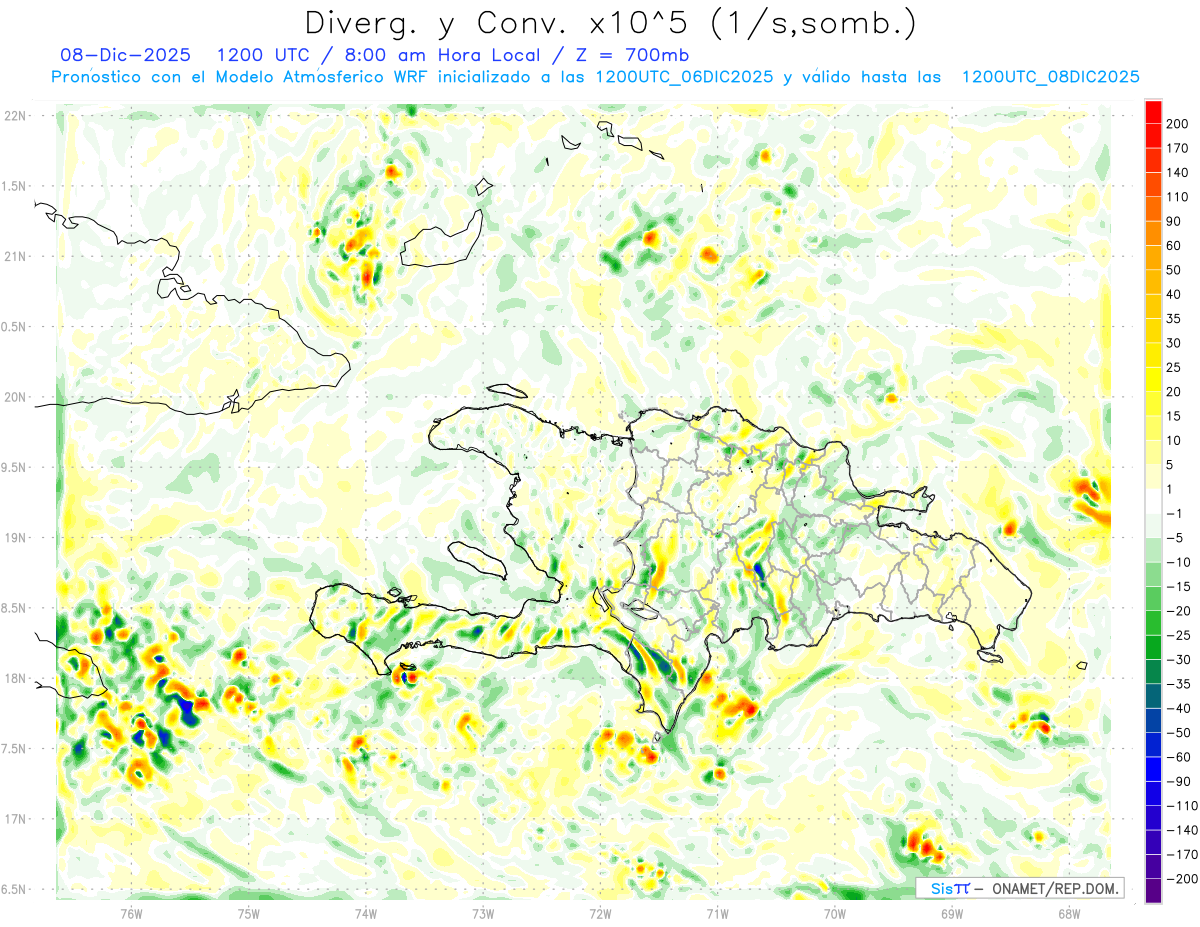The height and width of the screenshot is (927, 1200).
Task: Click the color scale label '90'
Action: (1173, 221)
